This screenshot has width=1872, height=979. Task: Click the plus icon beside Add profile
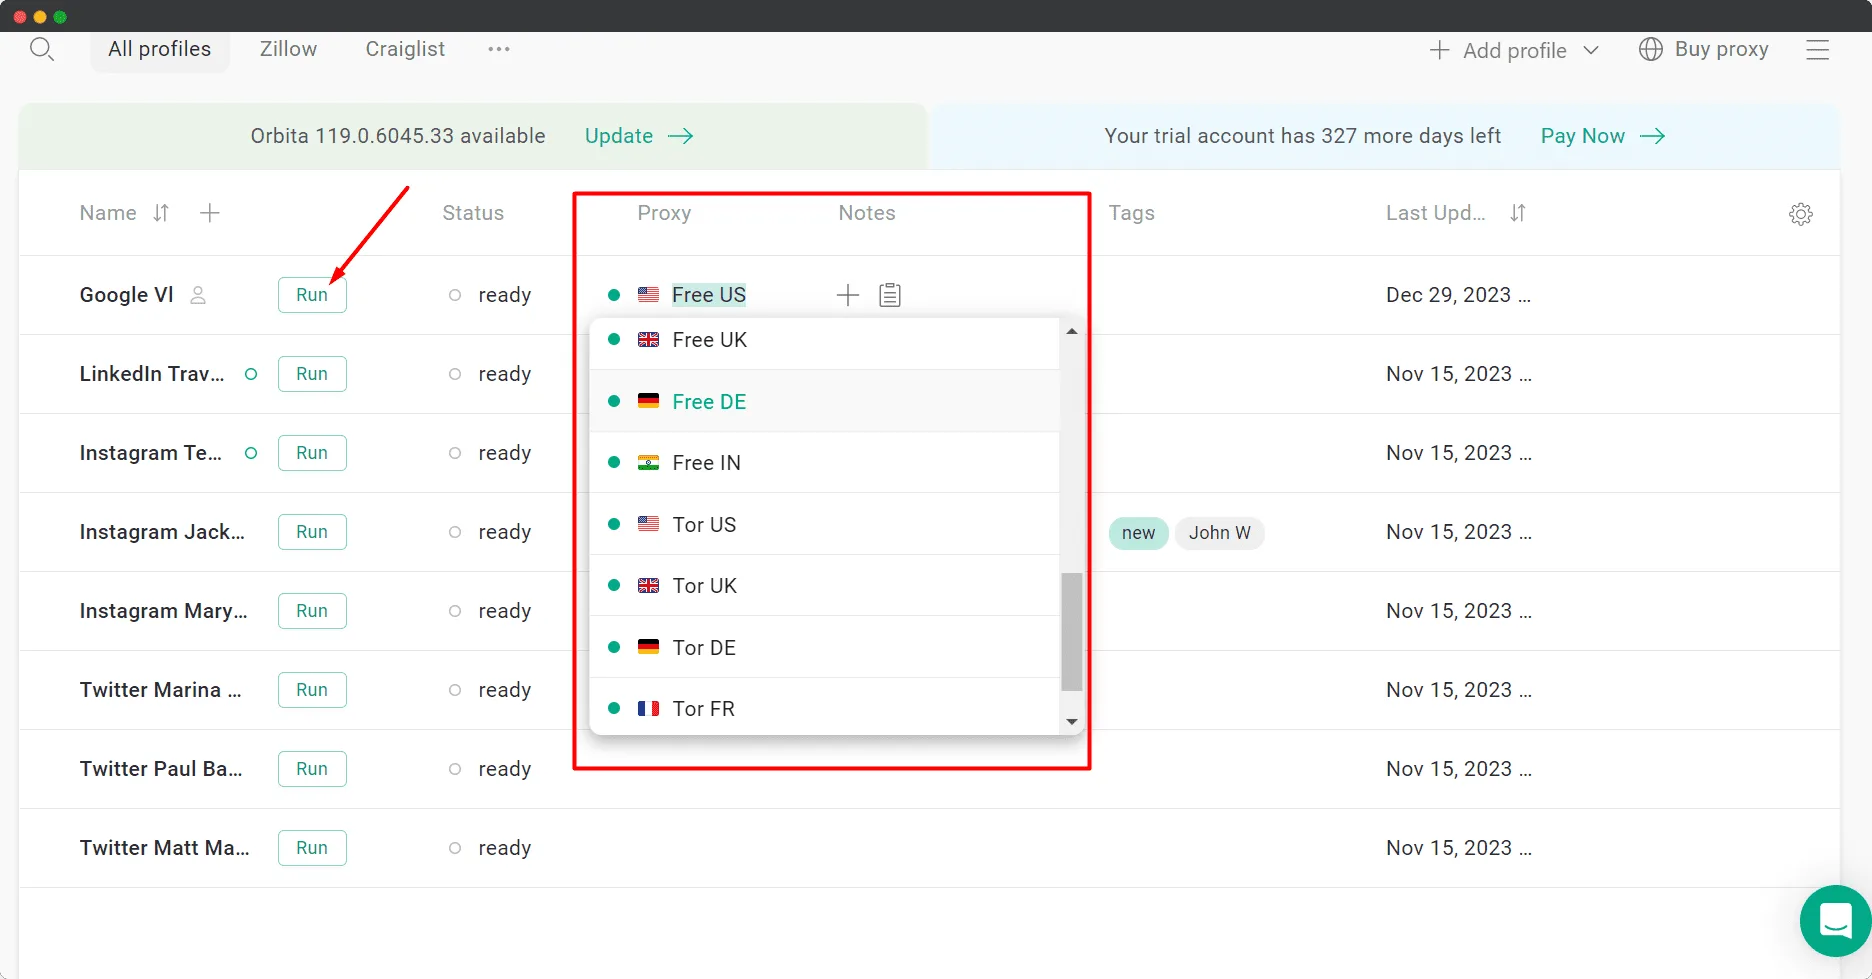click(x=1439, y=50)
